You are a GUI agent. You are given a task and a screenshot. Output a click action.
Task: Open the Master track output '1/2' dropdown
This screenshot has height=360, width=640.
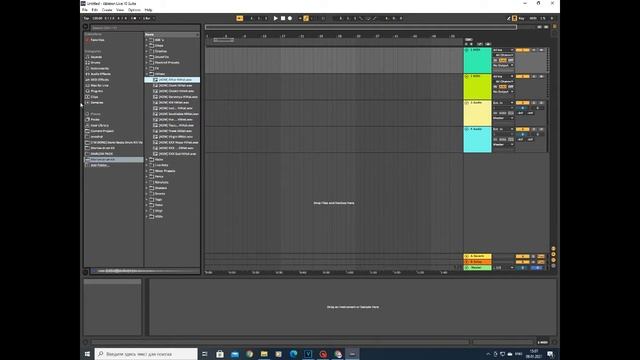[503, 268]
